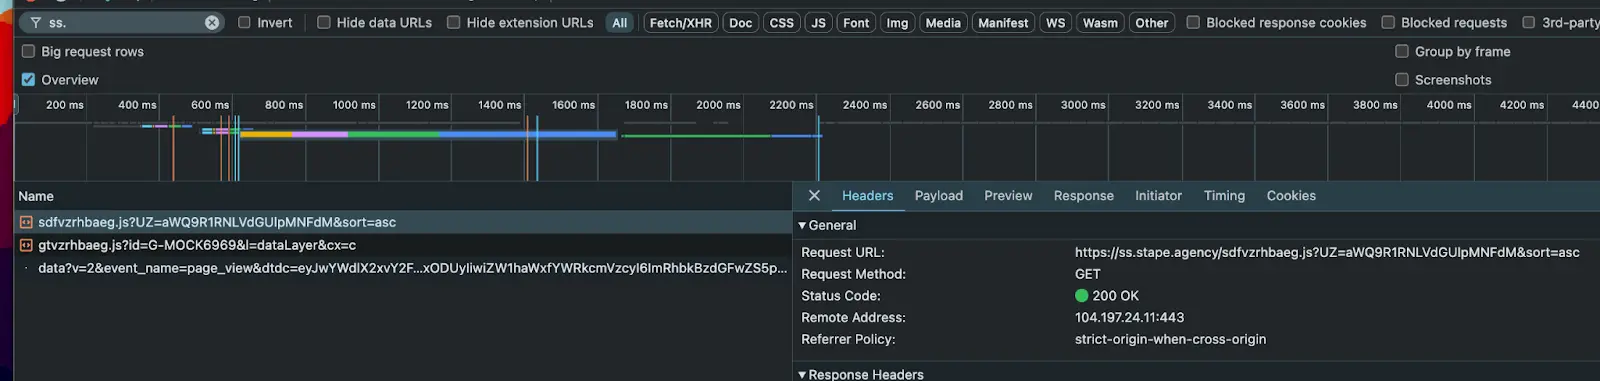
Task: Filter by Wasm requests
Action: (x=1100, y=22)
